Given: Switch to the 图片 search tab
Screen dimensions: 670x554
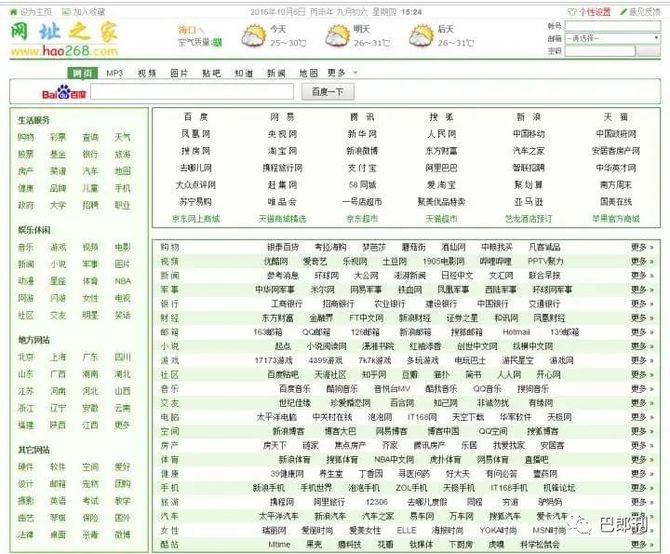Looking at the screenshot, I should click(x=179, y=73).
